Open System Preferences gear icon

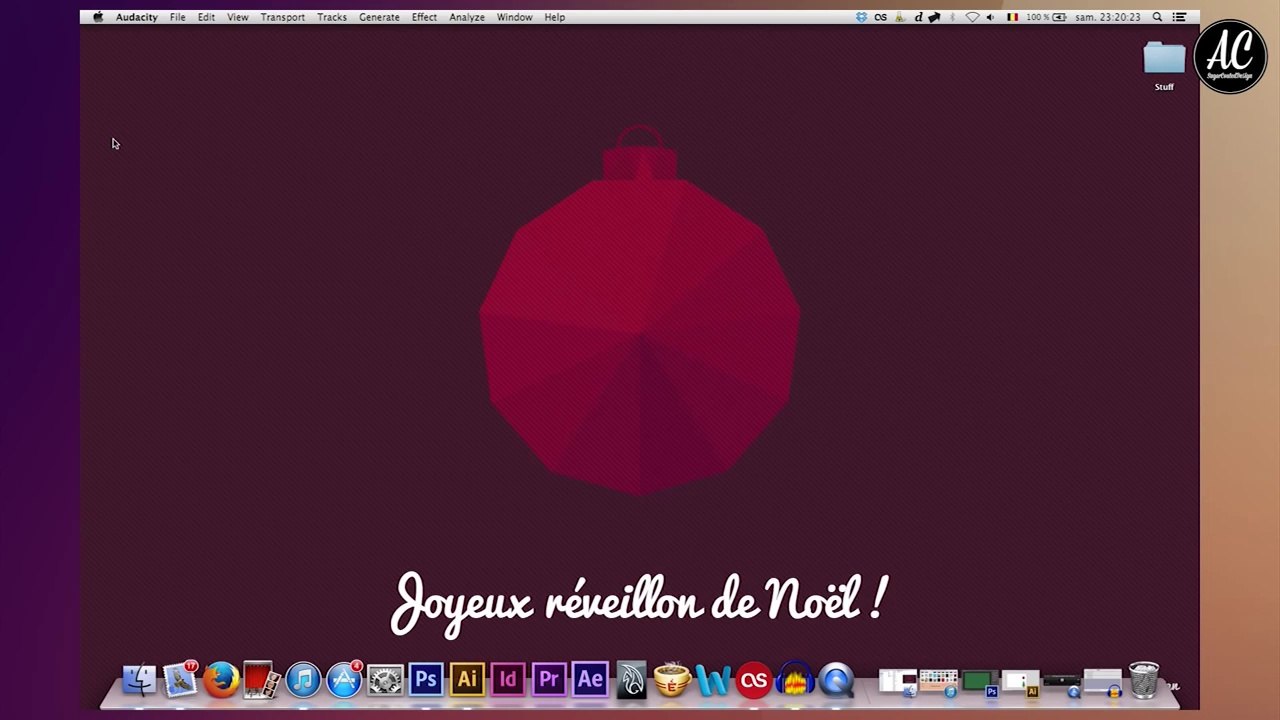coord(385,680)
